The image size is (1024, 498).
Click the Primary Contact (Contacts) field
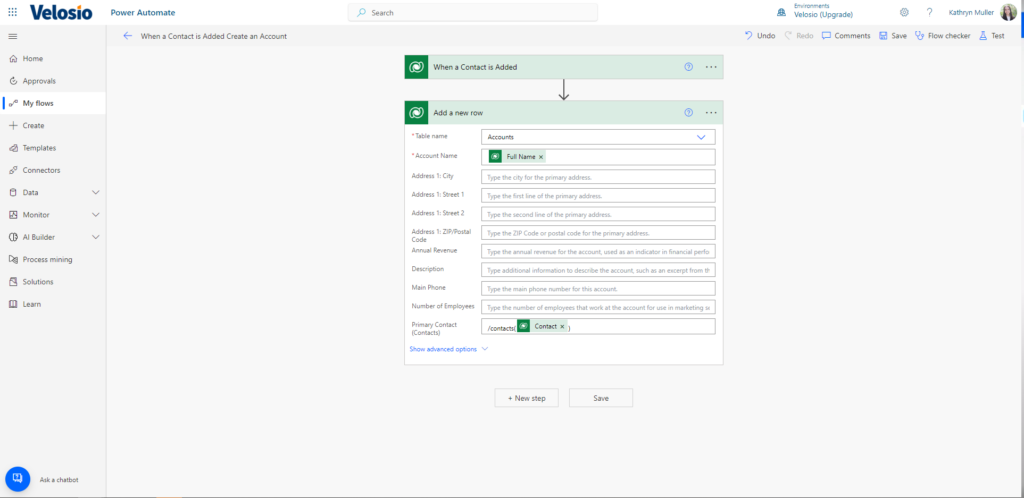[598, 326]
